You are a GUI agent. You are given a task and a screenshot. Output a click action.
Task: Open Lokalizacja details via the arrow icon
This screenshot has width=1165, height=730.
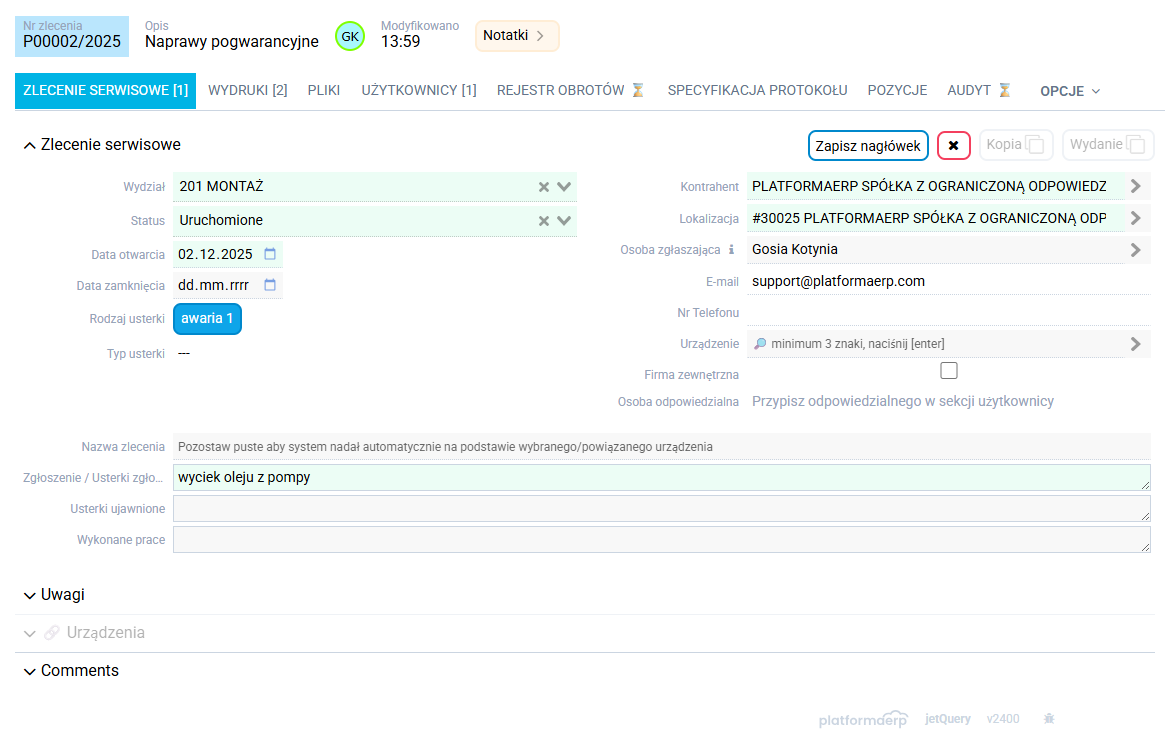[x=1136, y=217]
